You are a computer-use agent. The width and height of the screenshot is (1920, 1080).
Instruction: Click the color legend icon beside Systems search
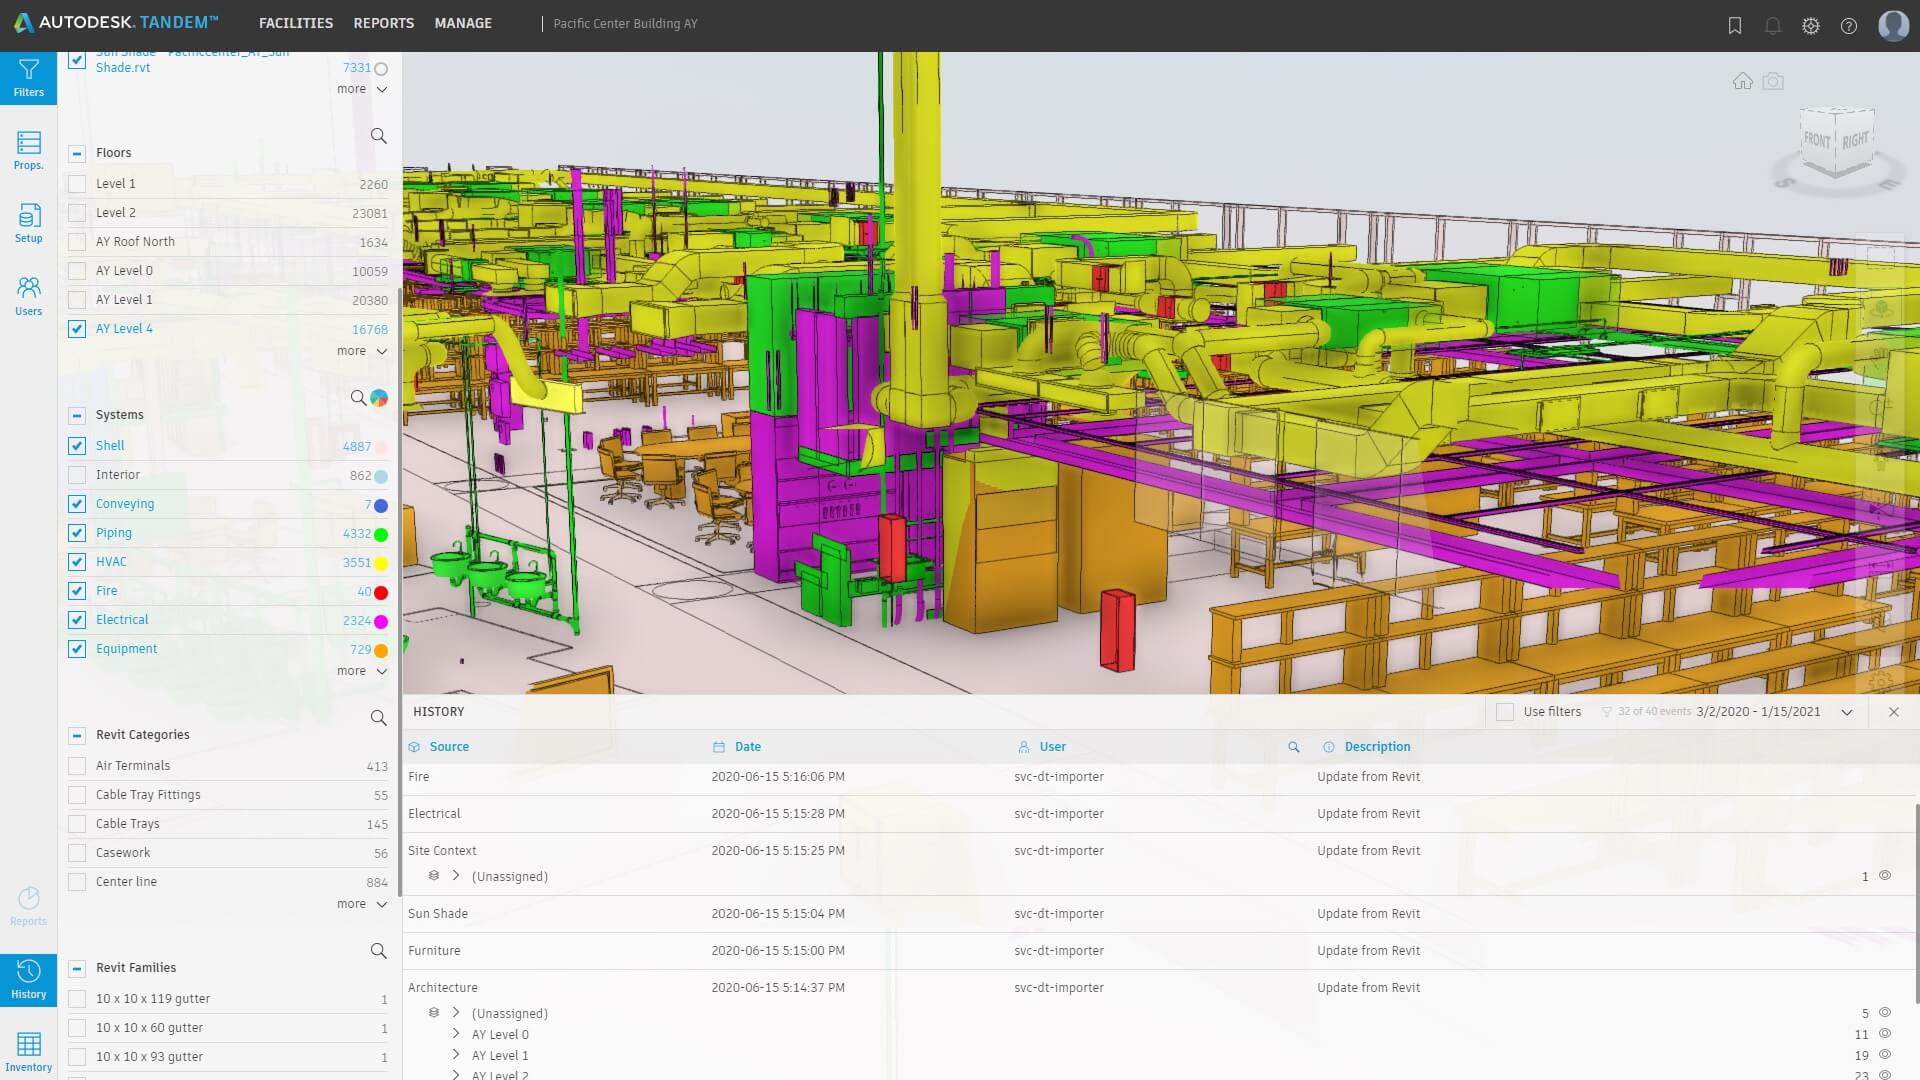(x=379, y=398)
